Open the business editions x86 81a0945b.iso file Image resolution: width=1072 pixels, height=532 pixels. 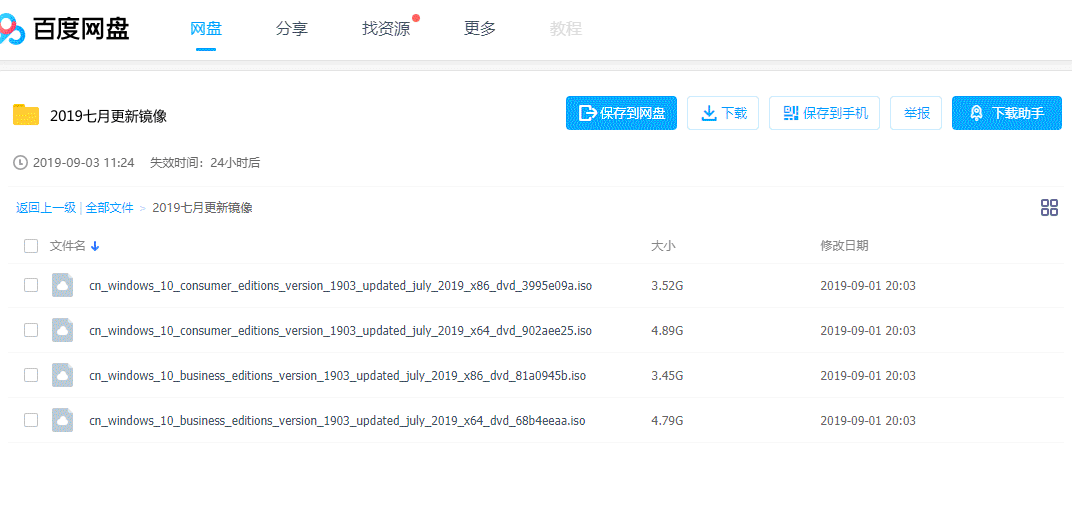(338, 375)
